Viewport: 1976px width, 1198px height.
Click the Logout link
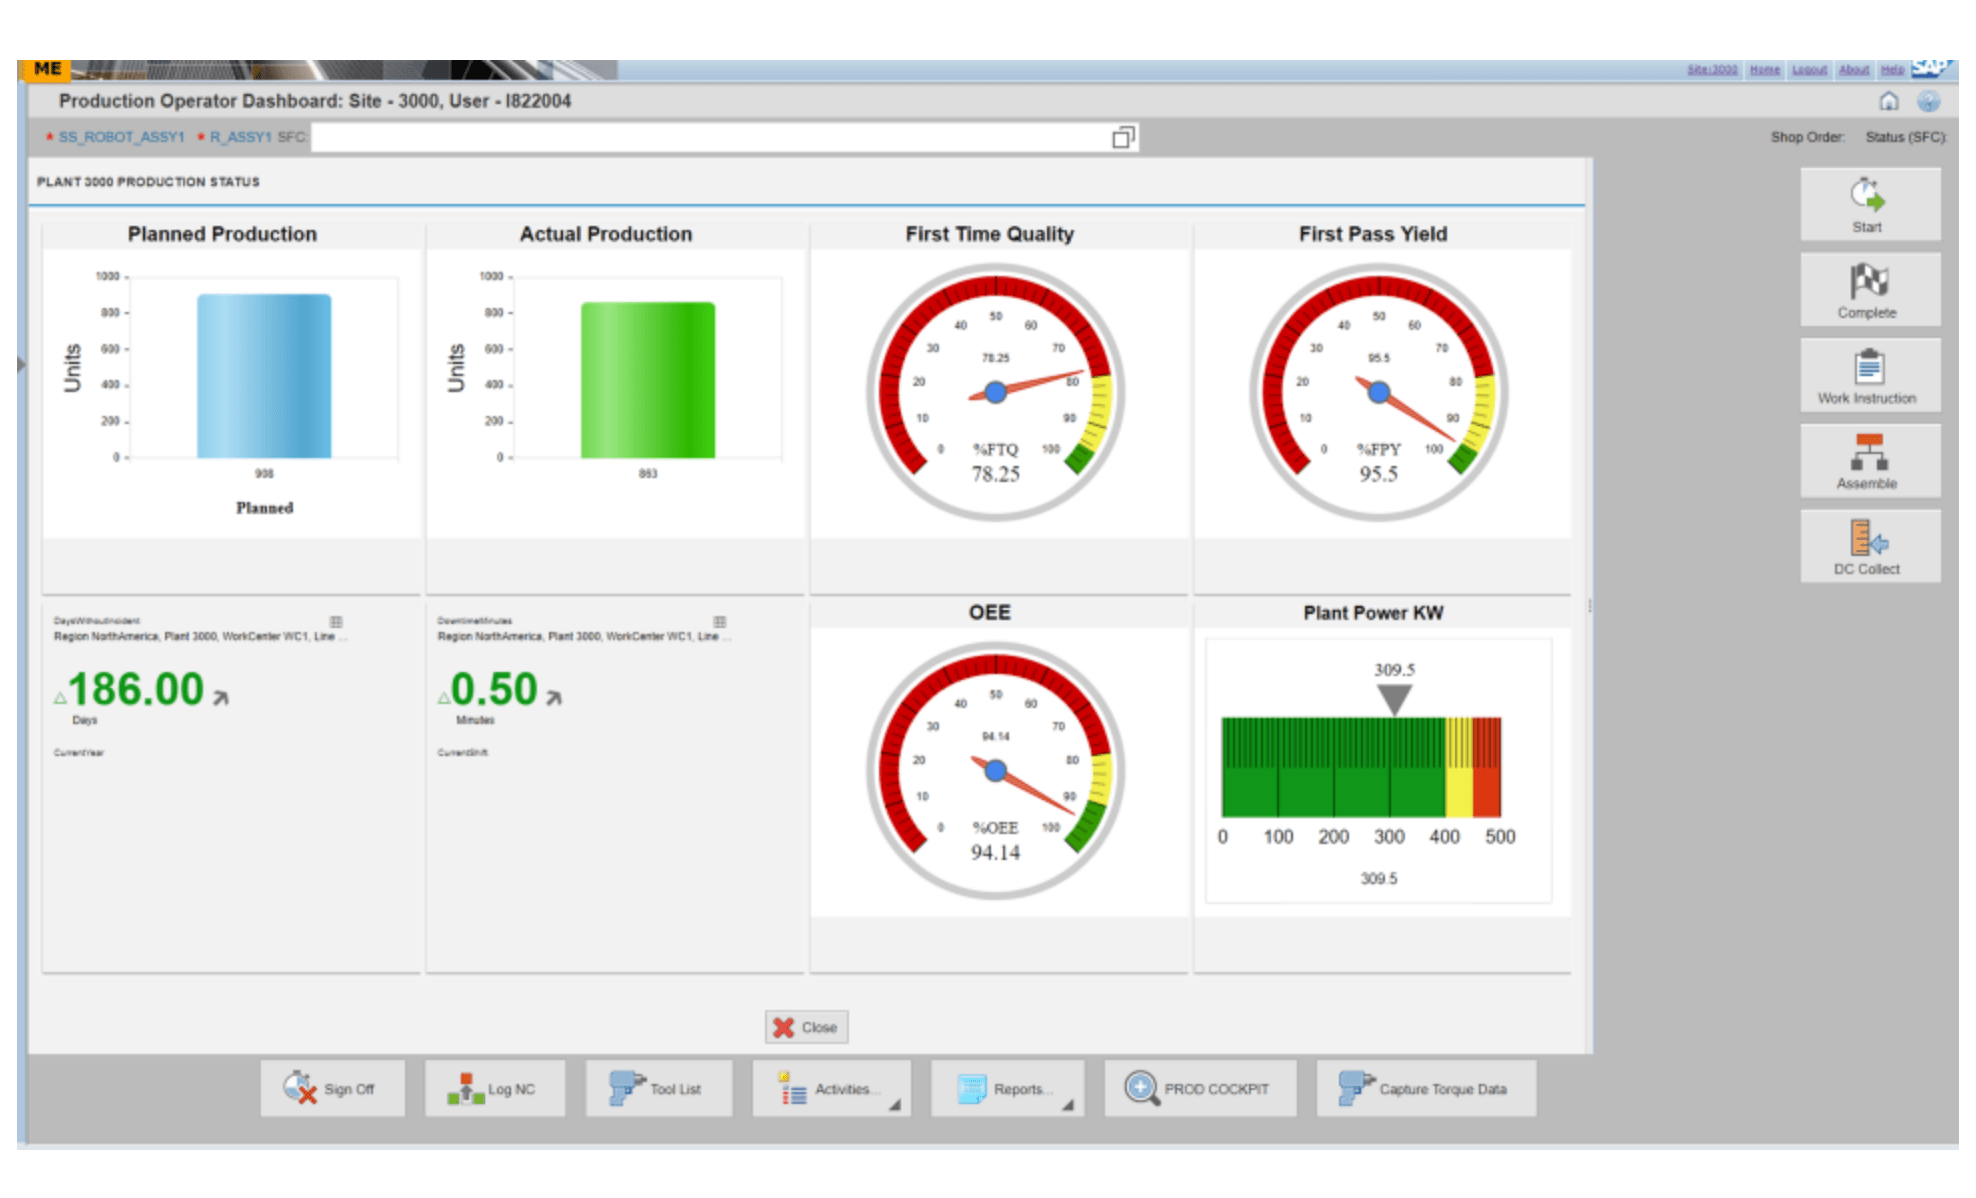click(x=1810, y=69)
